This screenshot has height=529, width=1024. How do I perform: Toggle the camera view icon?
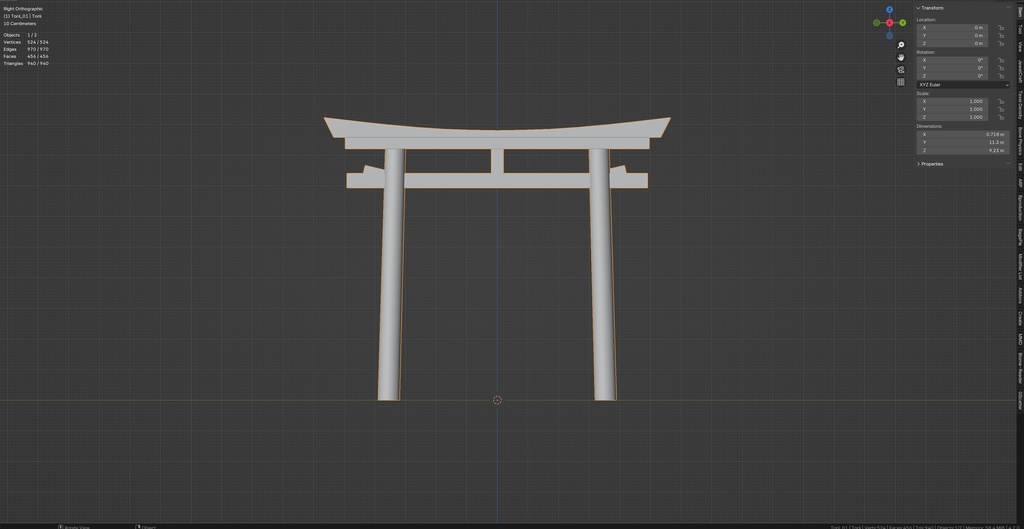point(901,70)
